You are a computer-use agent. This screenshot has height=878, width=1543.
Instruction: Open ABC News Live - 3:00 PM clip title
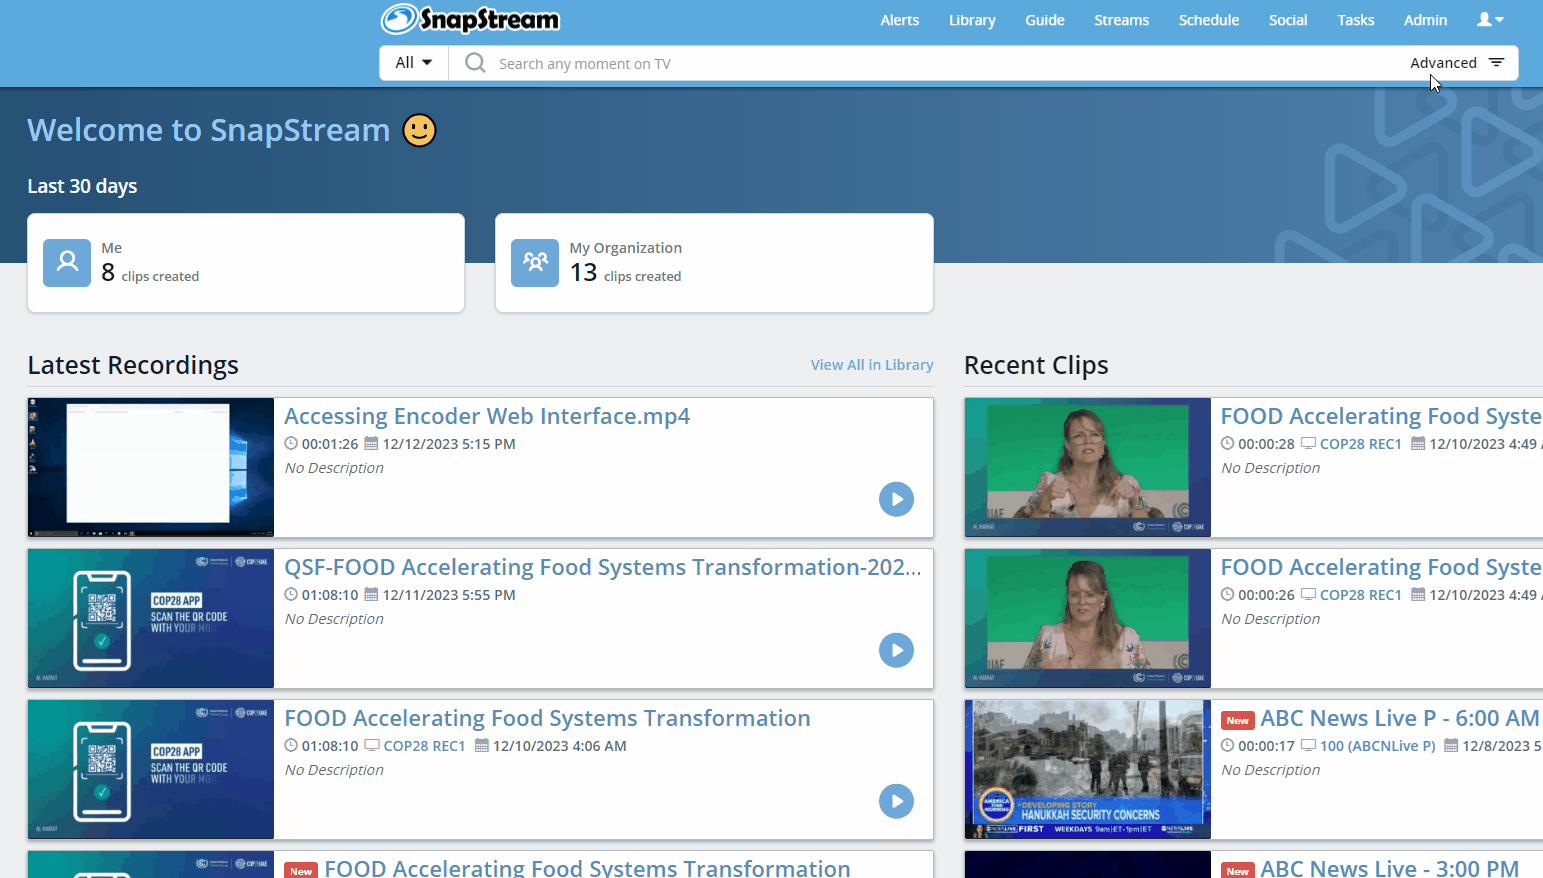pos(1390,867)
